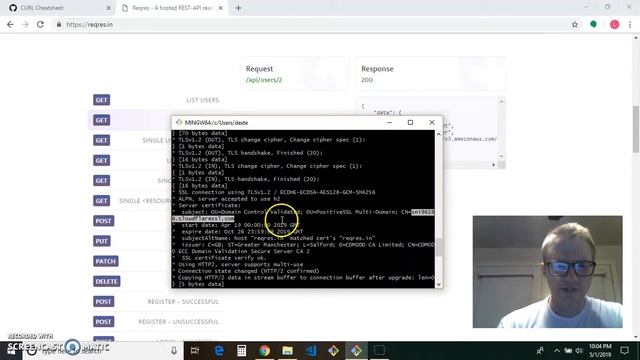Bookmark this page with the star icon
This screenshot has height=360, width=640.
coord(575,24)
